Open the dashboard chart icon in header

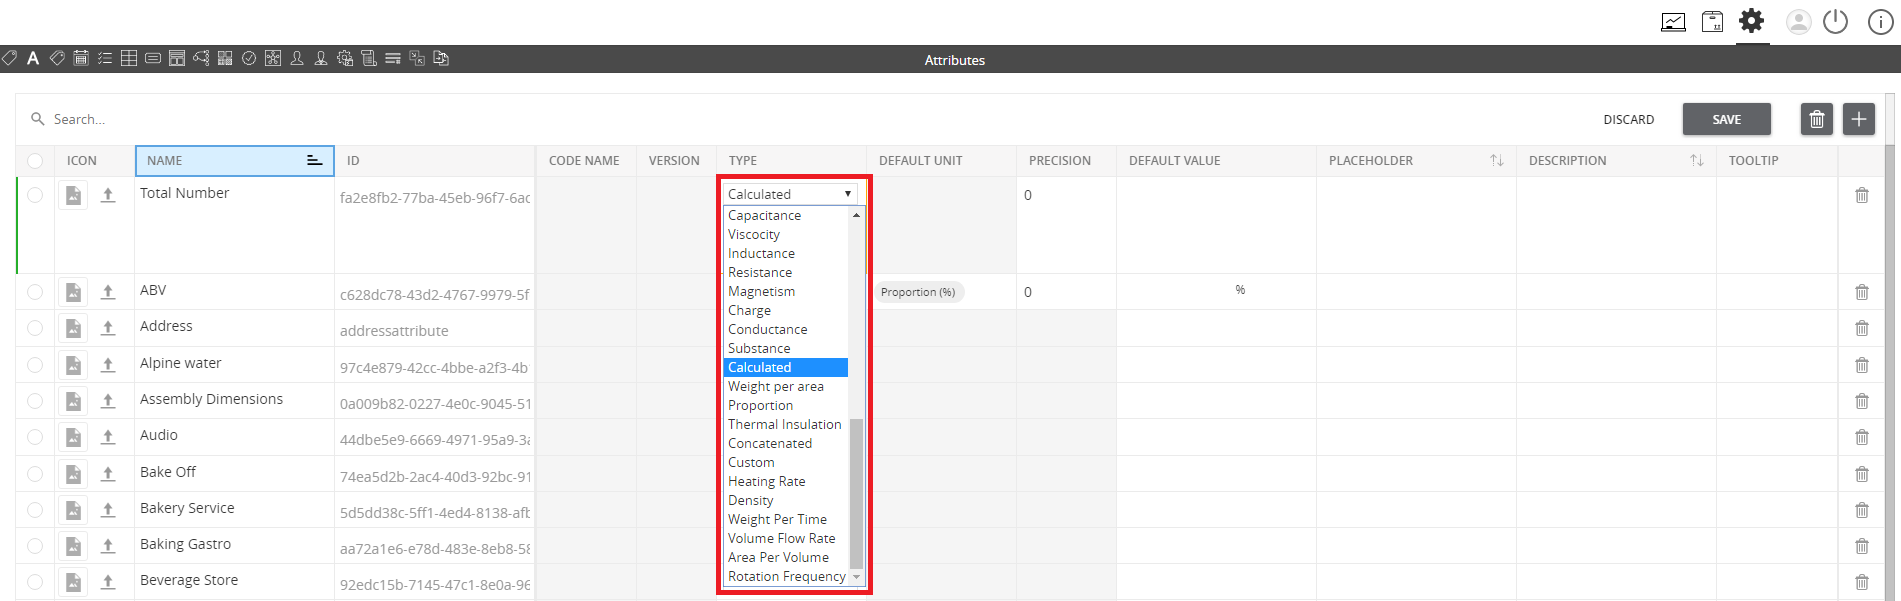coord(1673,21)
